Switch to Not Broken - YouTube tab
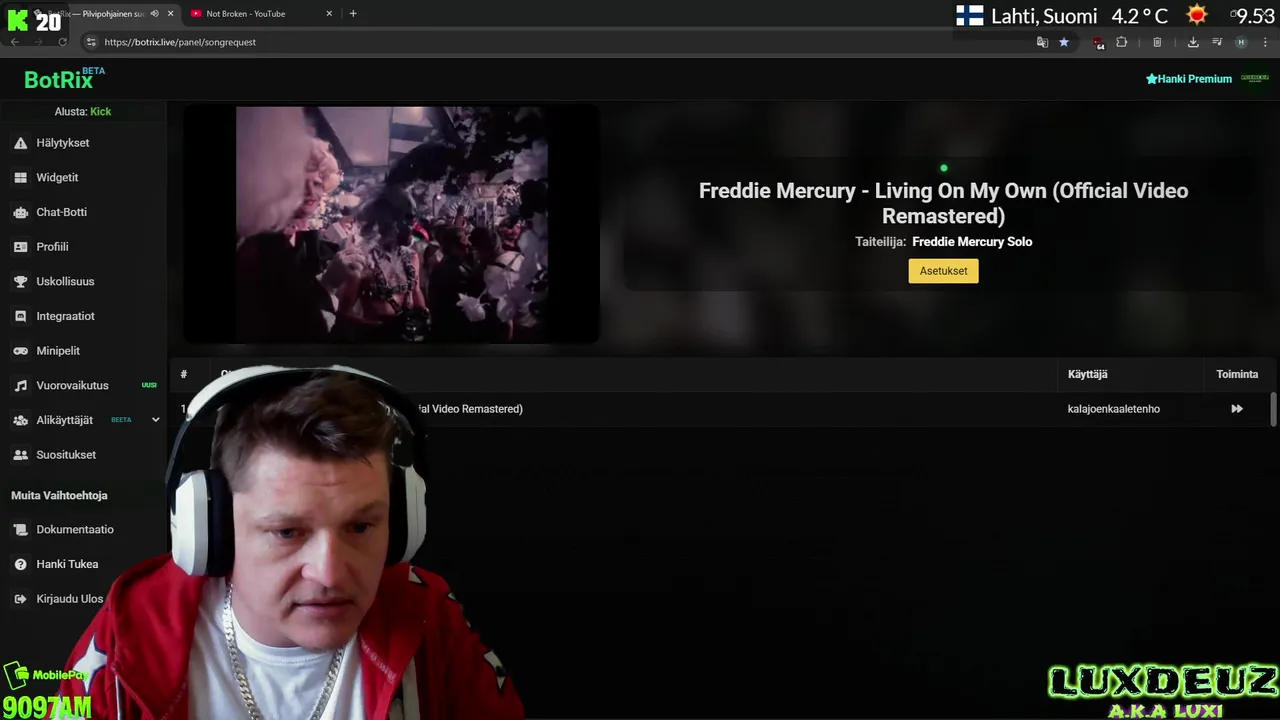Screen dimensions: 1280x720 (x=258, y=14)
